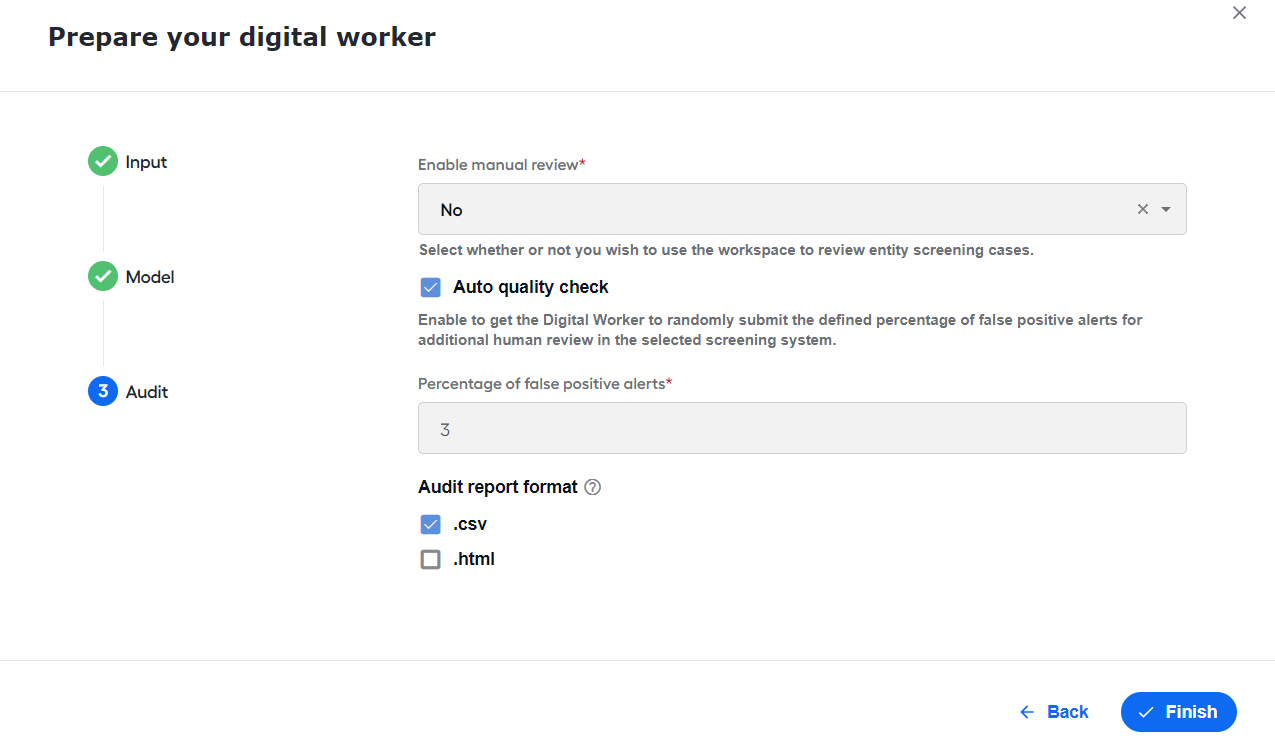Click the Percentage of false positive alerts field
The image size is (1275, 755).
[802, 428]
